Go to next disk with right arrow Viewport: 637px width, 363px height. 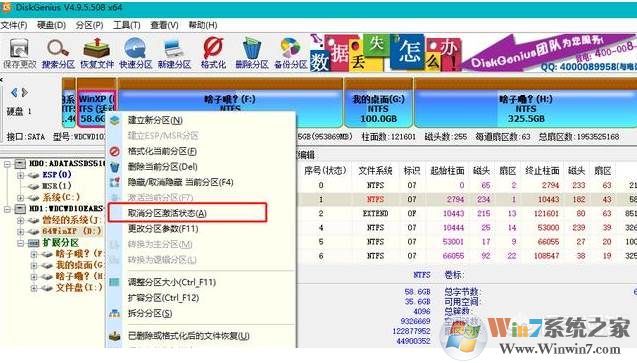[25, 93]
